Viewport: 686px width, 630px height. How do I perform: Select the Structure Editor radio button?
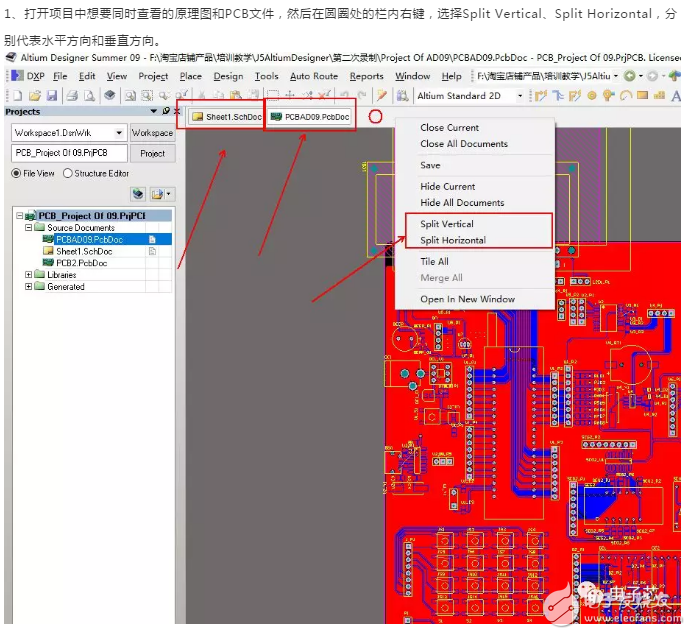click(67, 174)
